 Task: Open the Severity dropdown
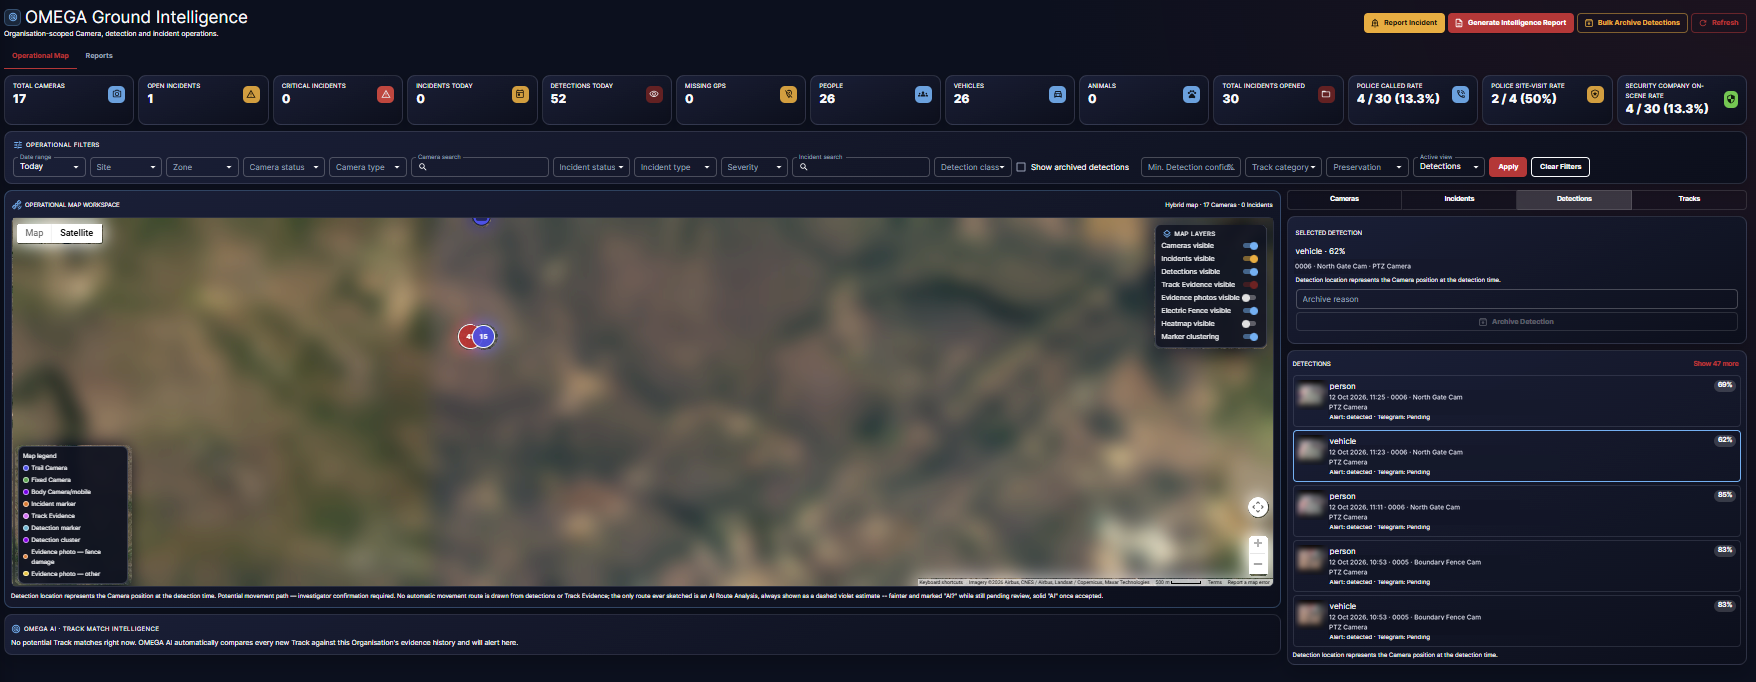(755, 167)
